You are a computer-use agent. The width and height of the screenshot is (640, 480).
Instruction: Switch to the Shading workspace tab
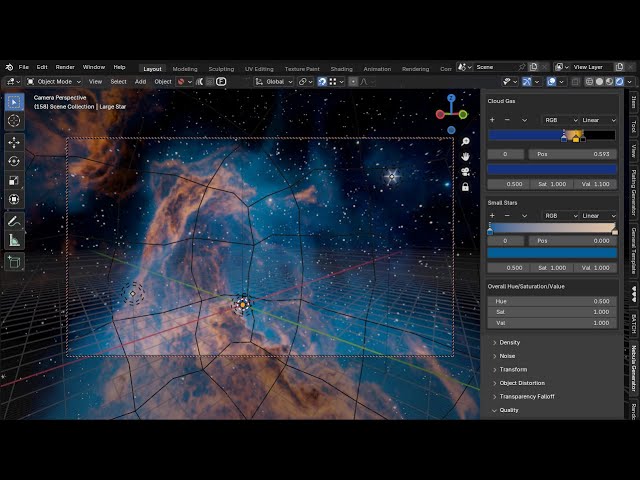click(341, 69)
